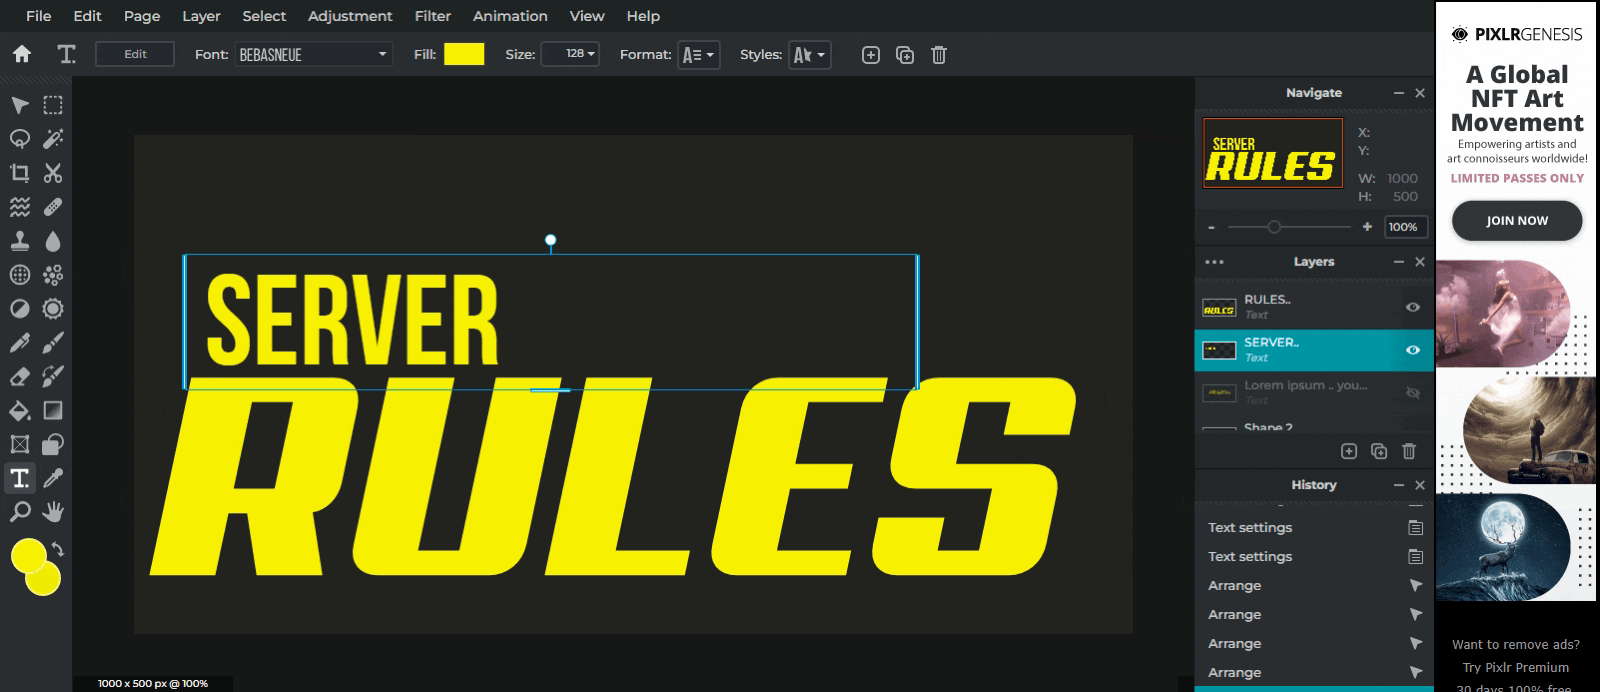Image resolution: width=1600 pixels, height=692 pixels.
Task: Open the File menu
Action: 39,16
